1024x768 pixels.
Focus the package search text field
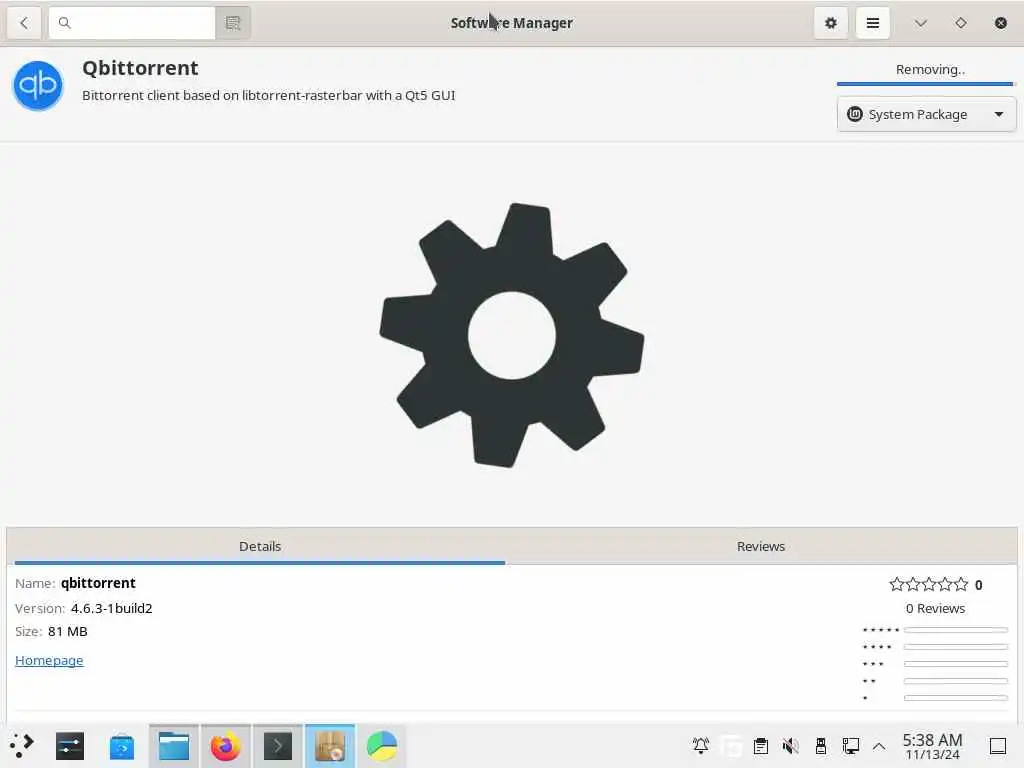[x=133, y=23]
